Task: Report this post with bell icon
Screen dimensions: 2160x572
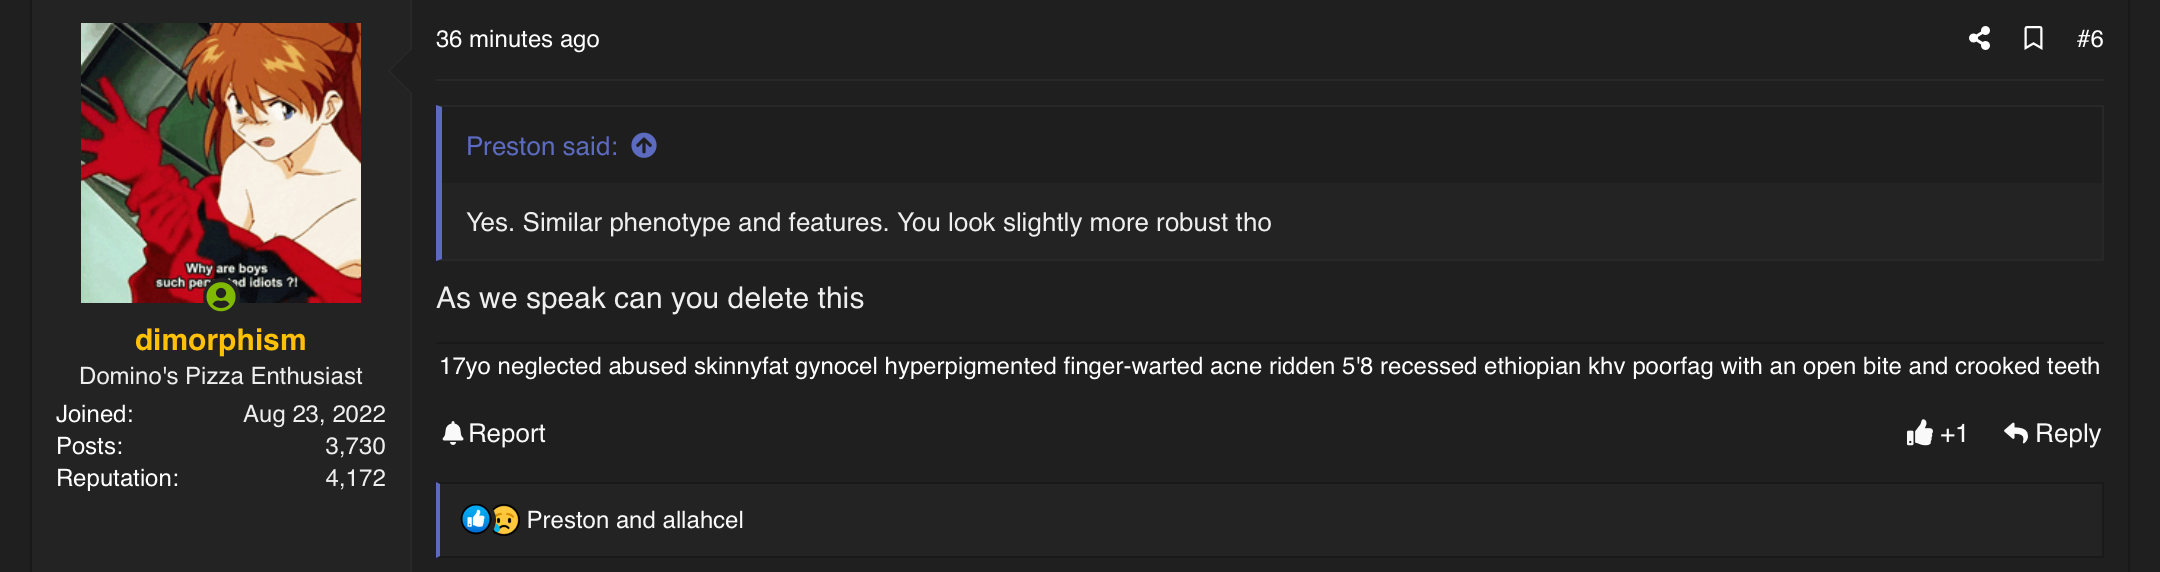Action: [x=494, y=433]
